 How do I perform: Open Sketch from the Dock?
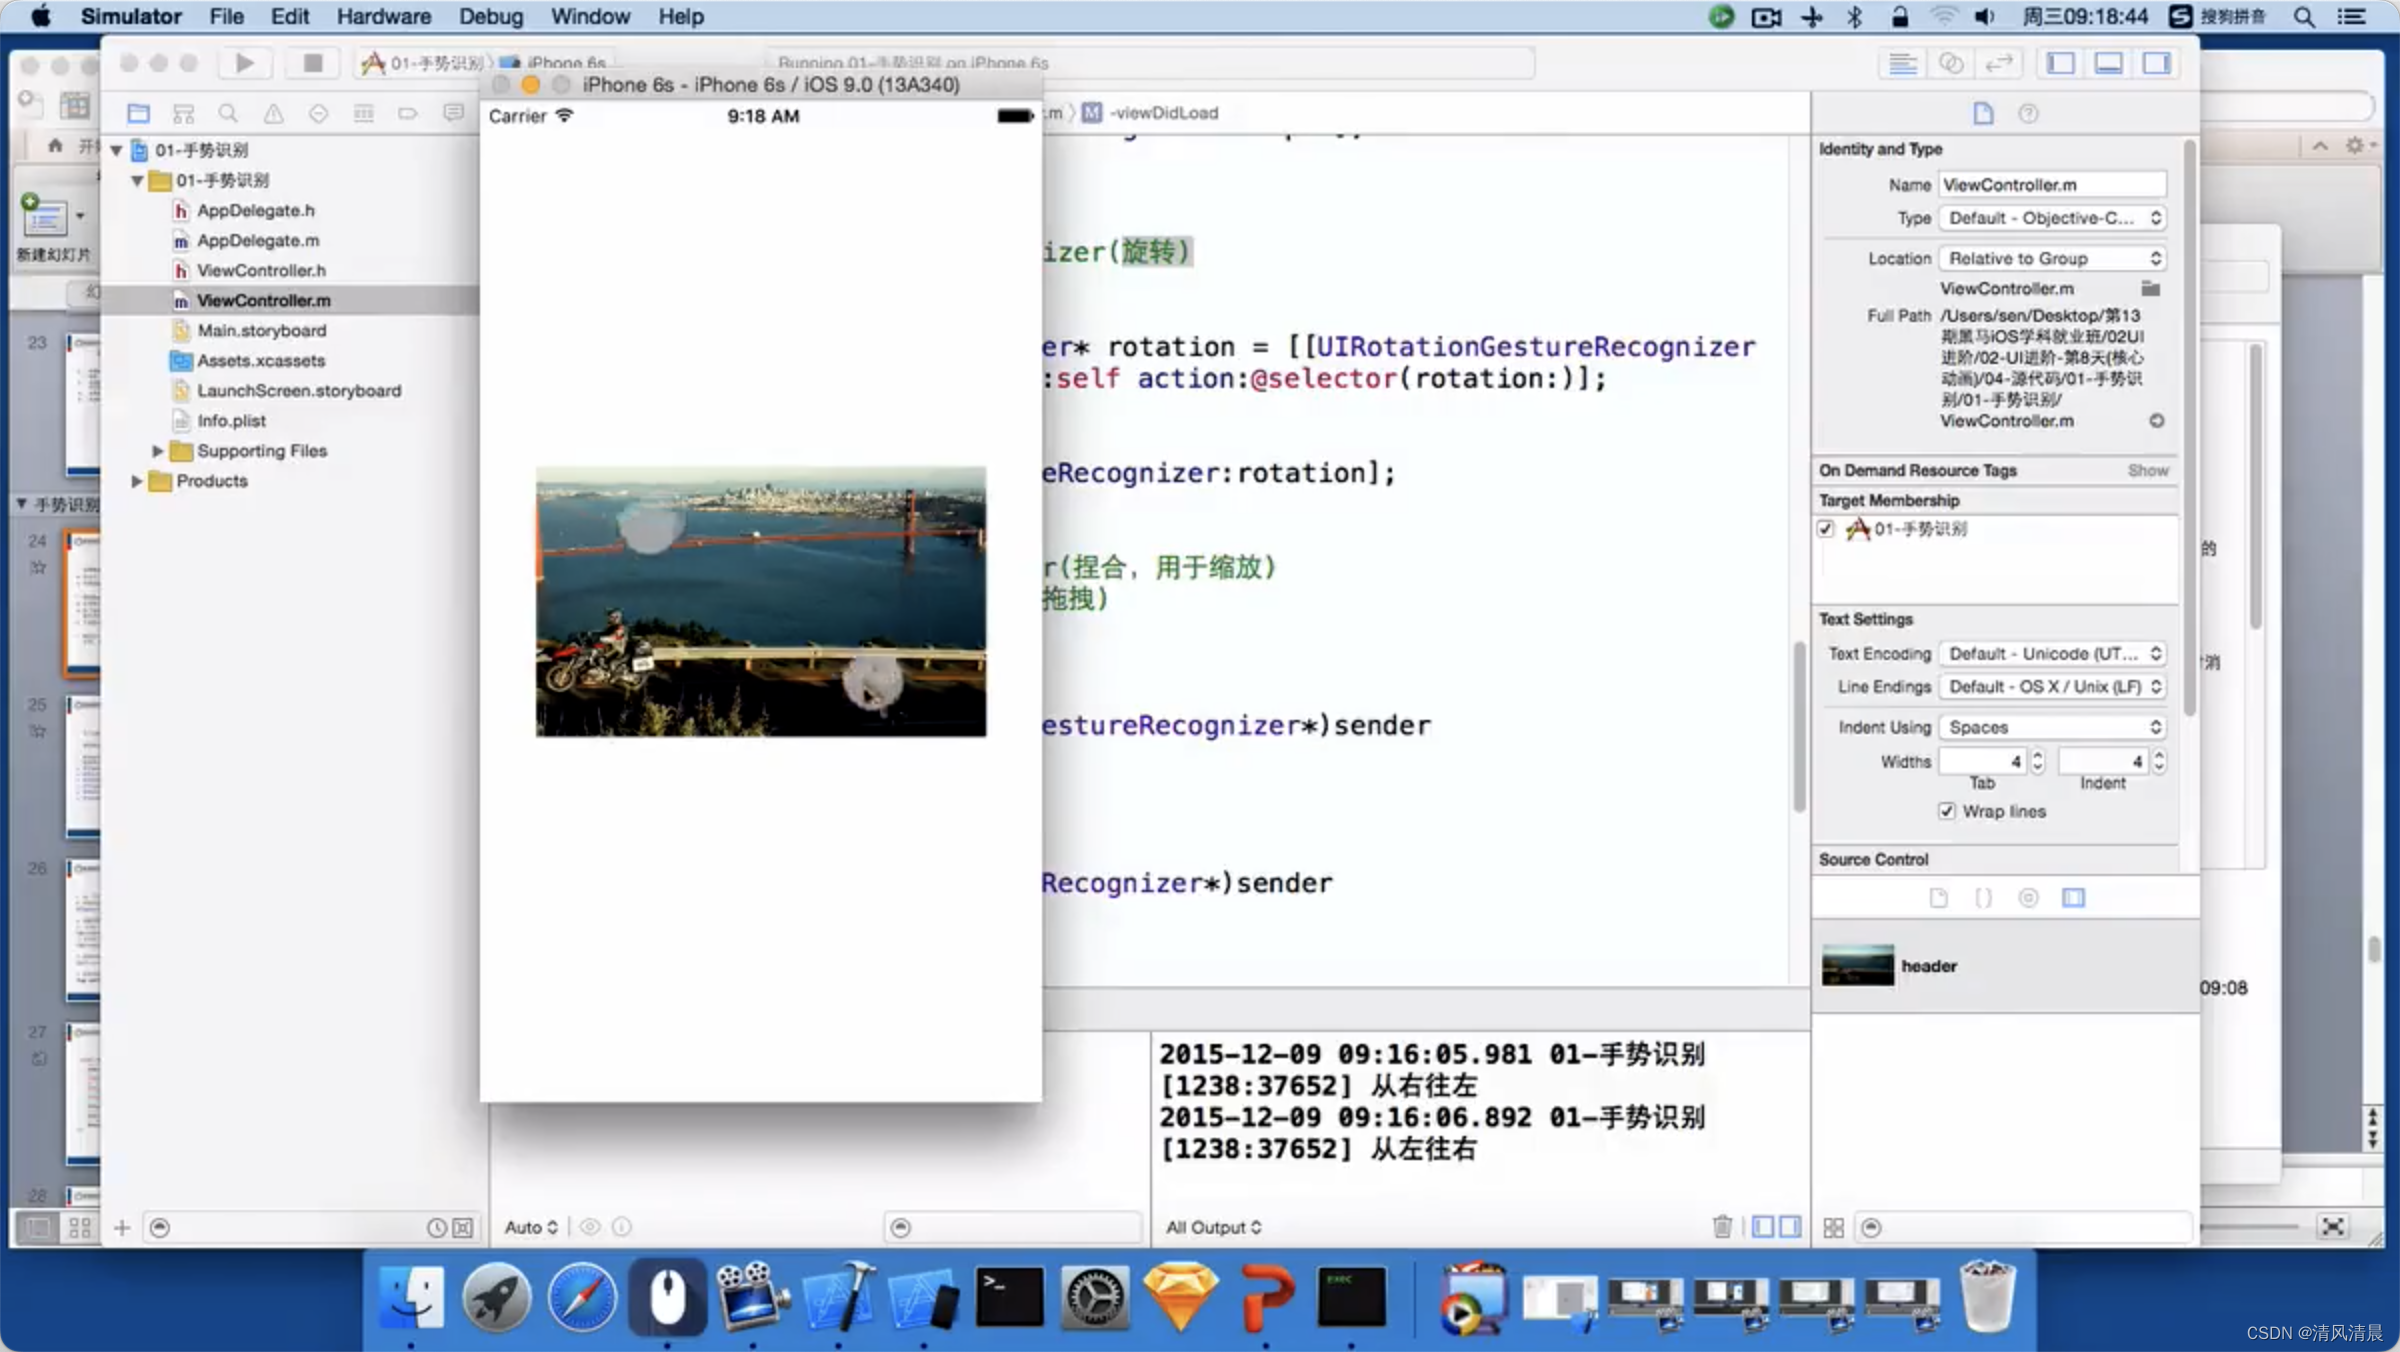coord(1180,1298)
